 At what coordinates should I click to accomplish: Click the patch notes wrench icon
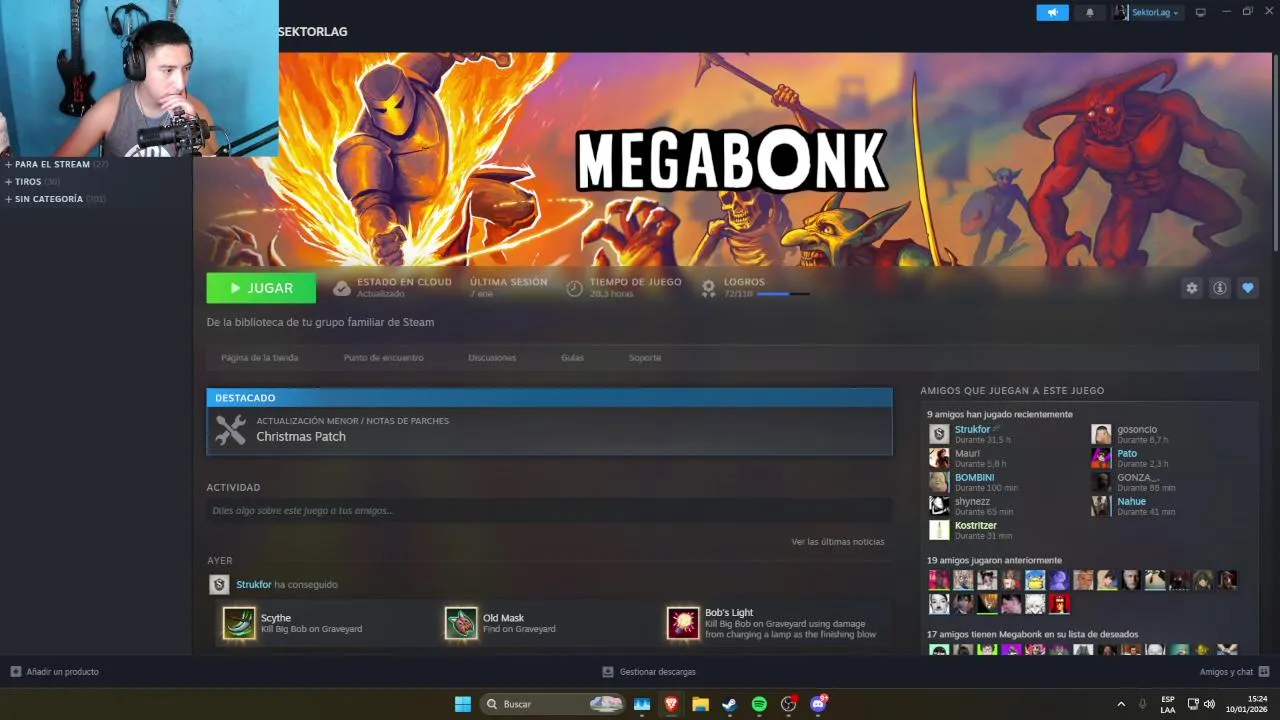(230, 430)
